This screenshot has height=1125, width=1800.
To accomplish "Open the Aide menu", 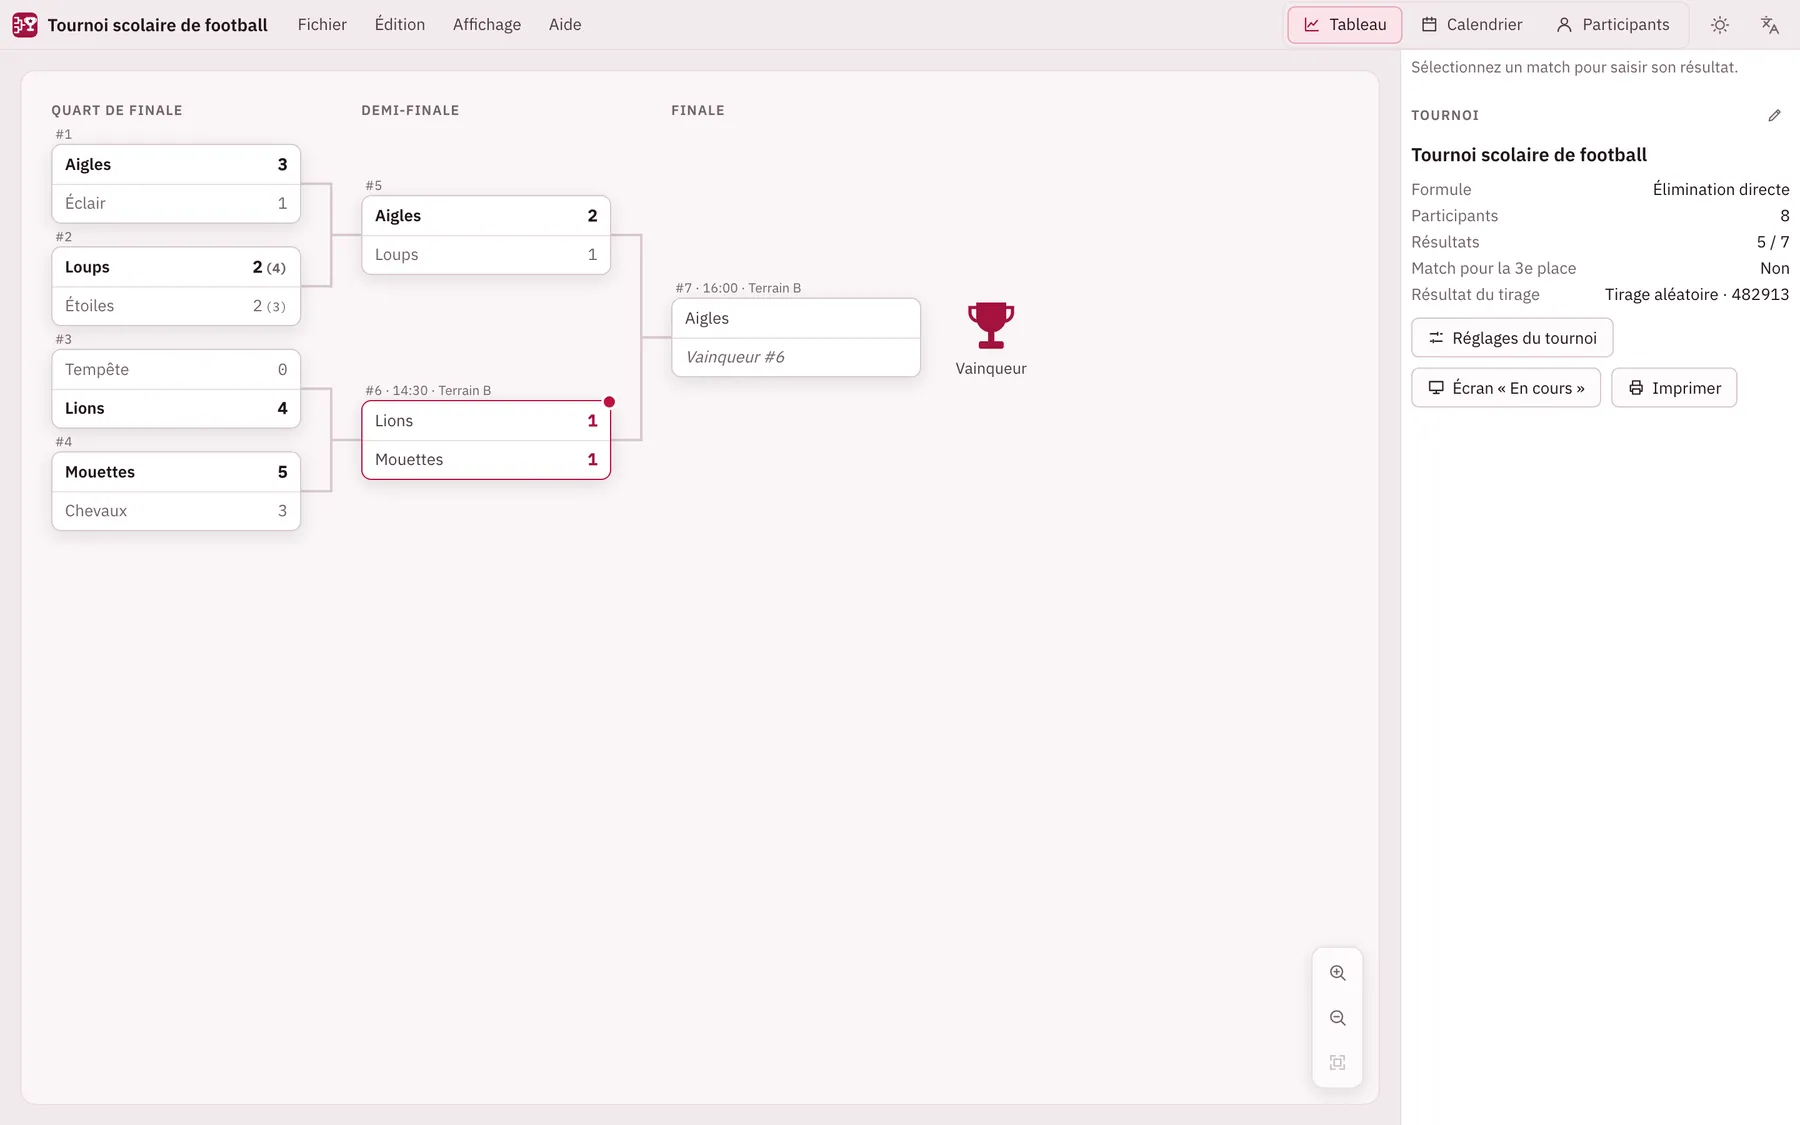I will (x=565, y=25).
